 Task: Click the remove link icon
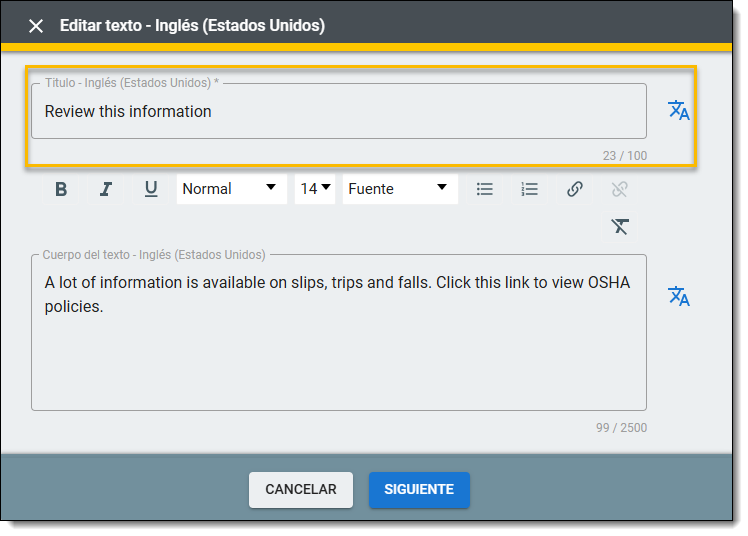620,189
